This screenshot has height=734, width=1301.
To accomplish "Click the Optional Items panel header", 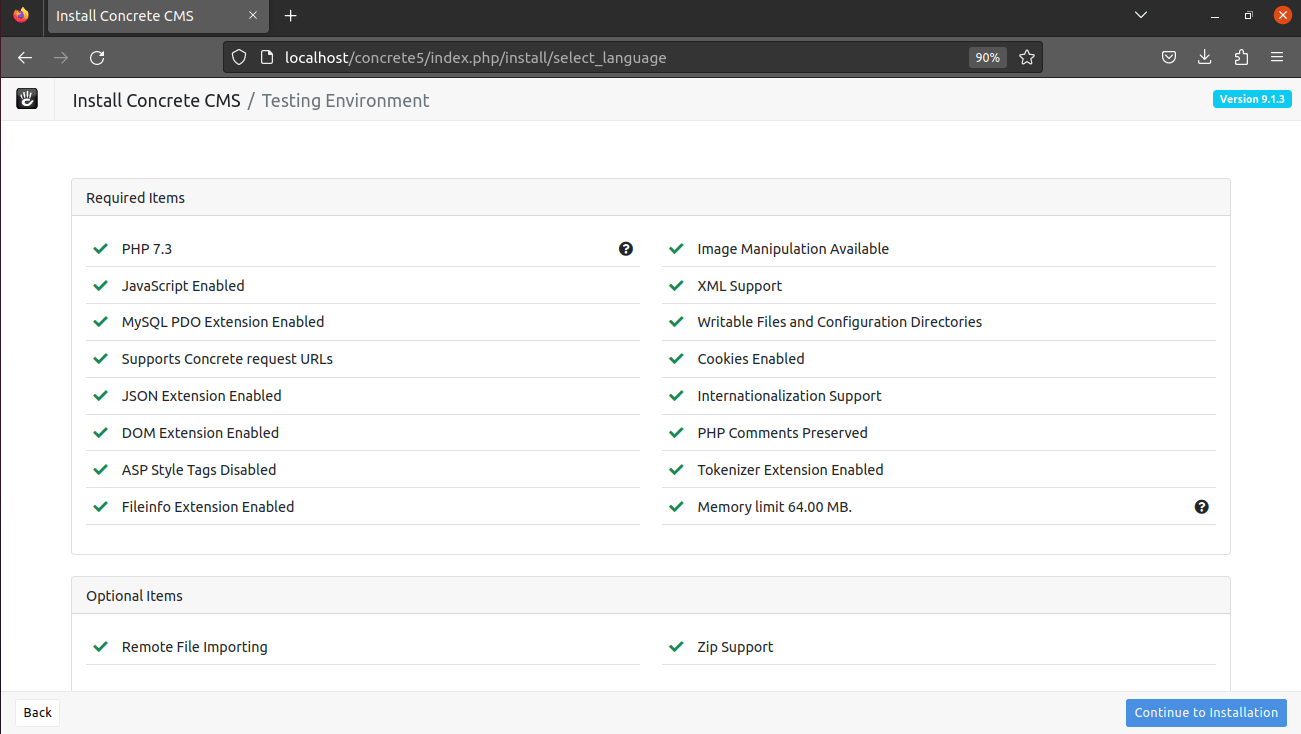I will pyautogui.click(x=651, y=596).
